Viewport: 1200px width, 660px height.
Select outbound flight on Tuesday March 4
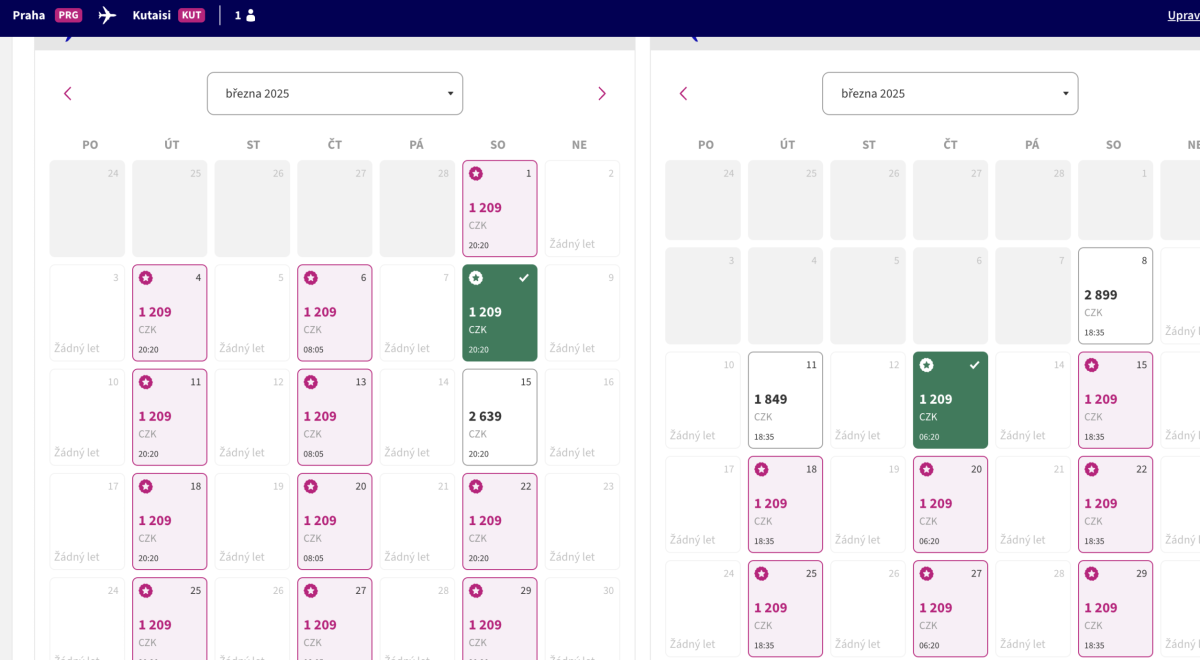tap(169, 312)
